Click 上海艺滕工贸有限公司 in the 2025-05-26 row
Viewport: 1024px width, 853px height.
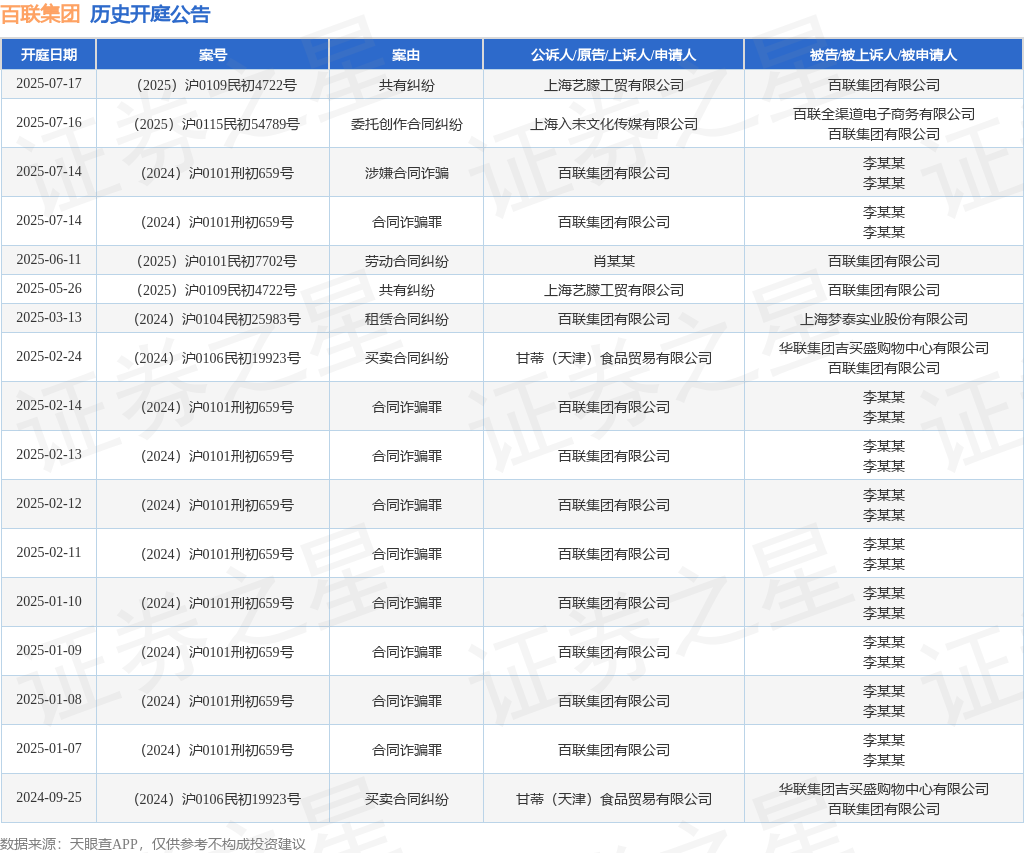coord(613,290)
